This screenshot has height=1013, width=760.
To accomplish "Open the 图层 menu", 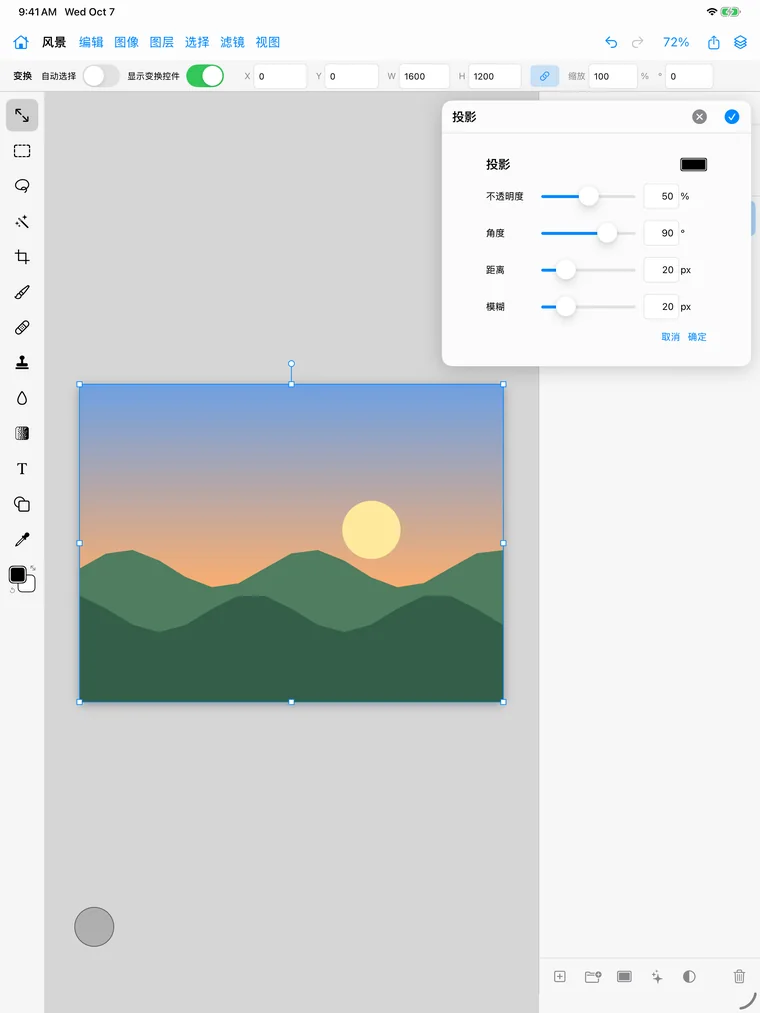I will click(162, 43).
